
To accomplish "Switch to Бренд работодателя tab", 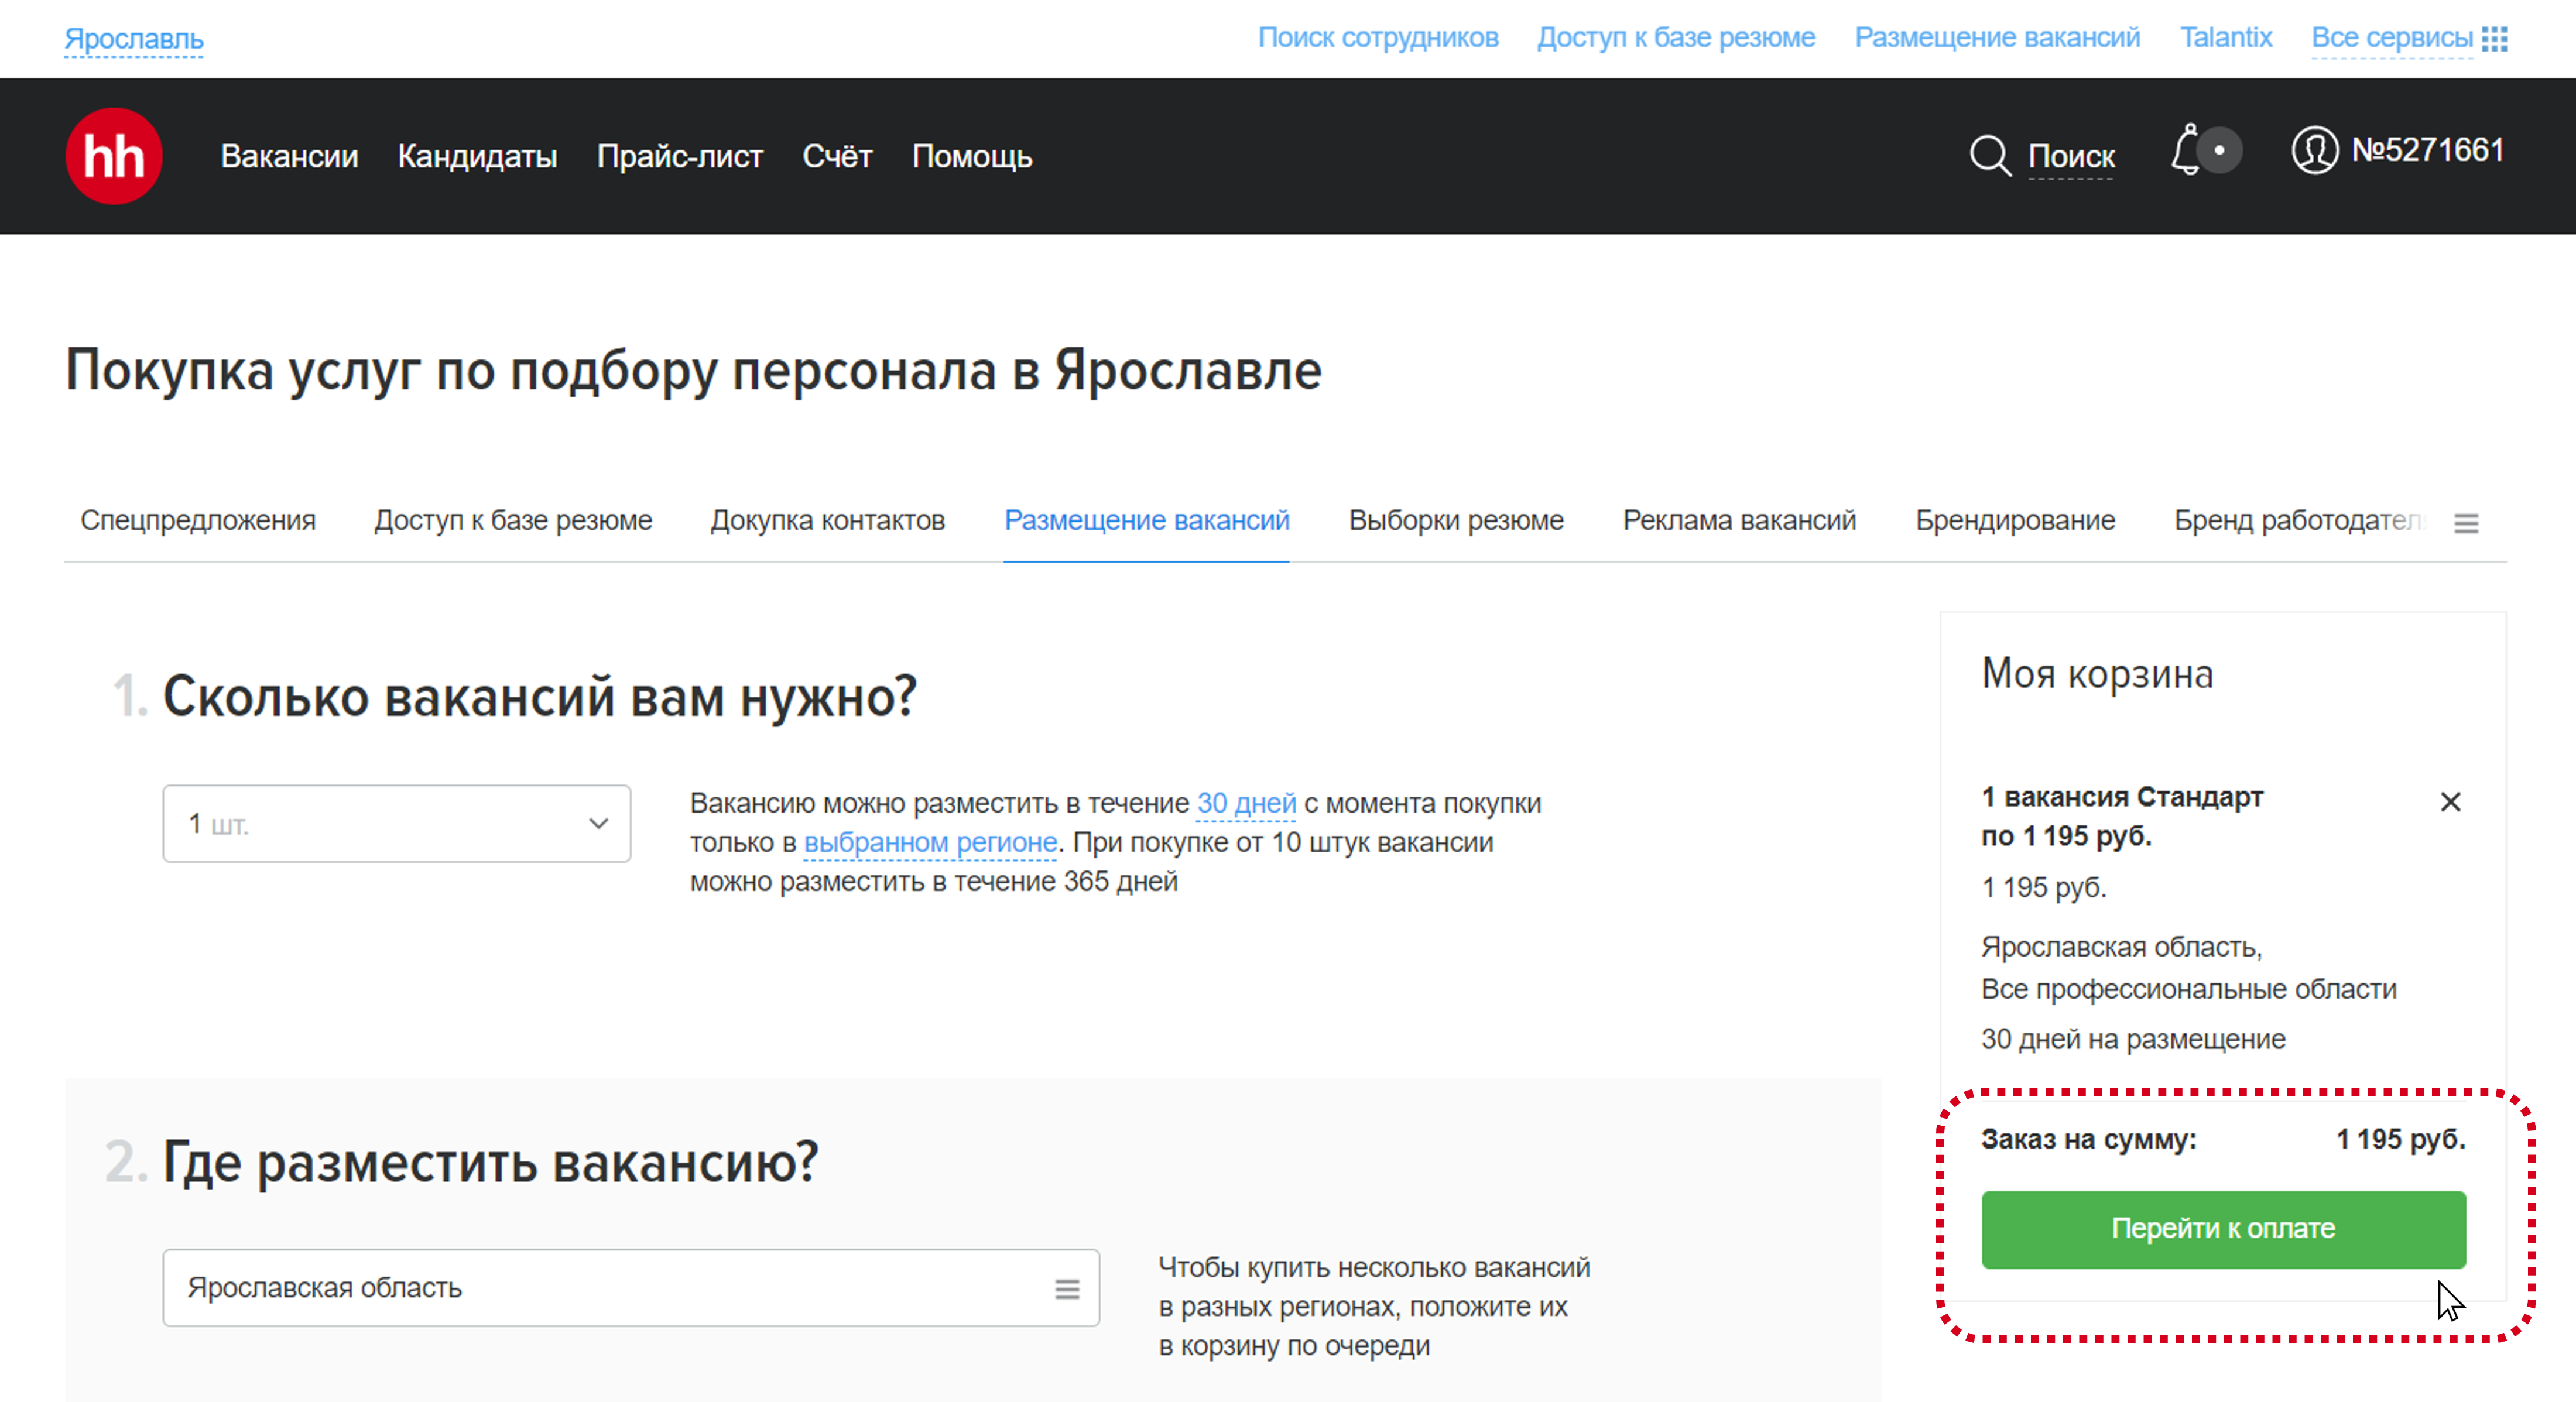I will point(2300,520).
